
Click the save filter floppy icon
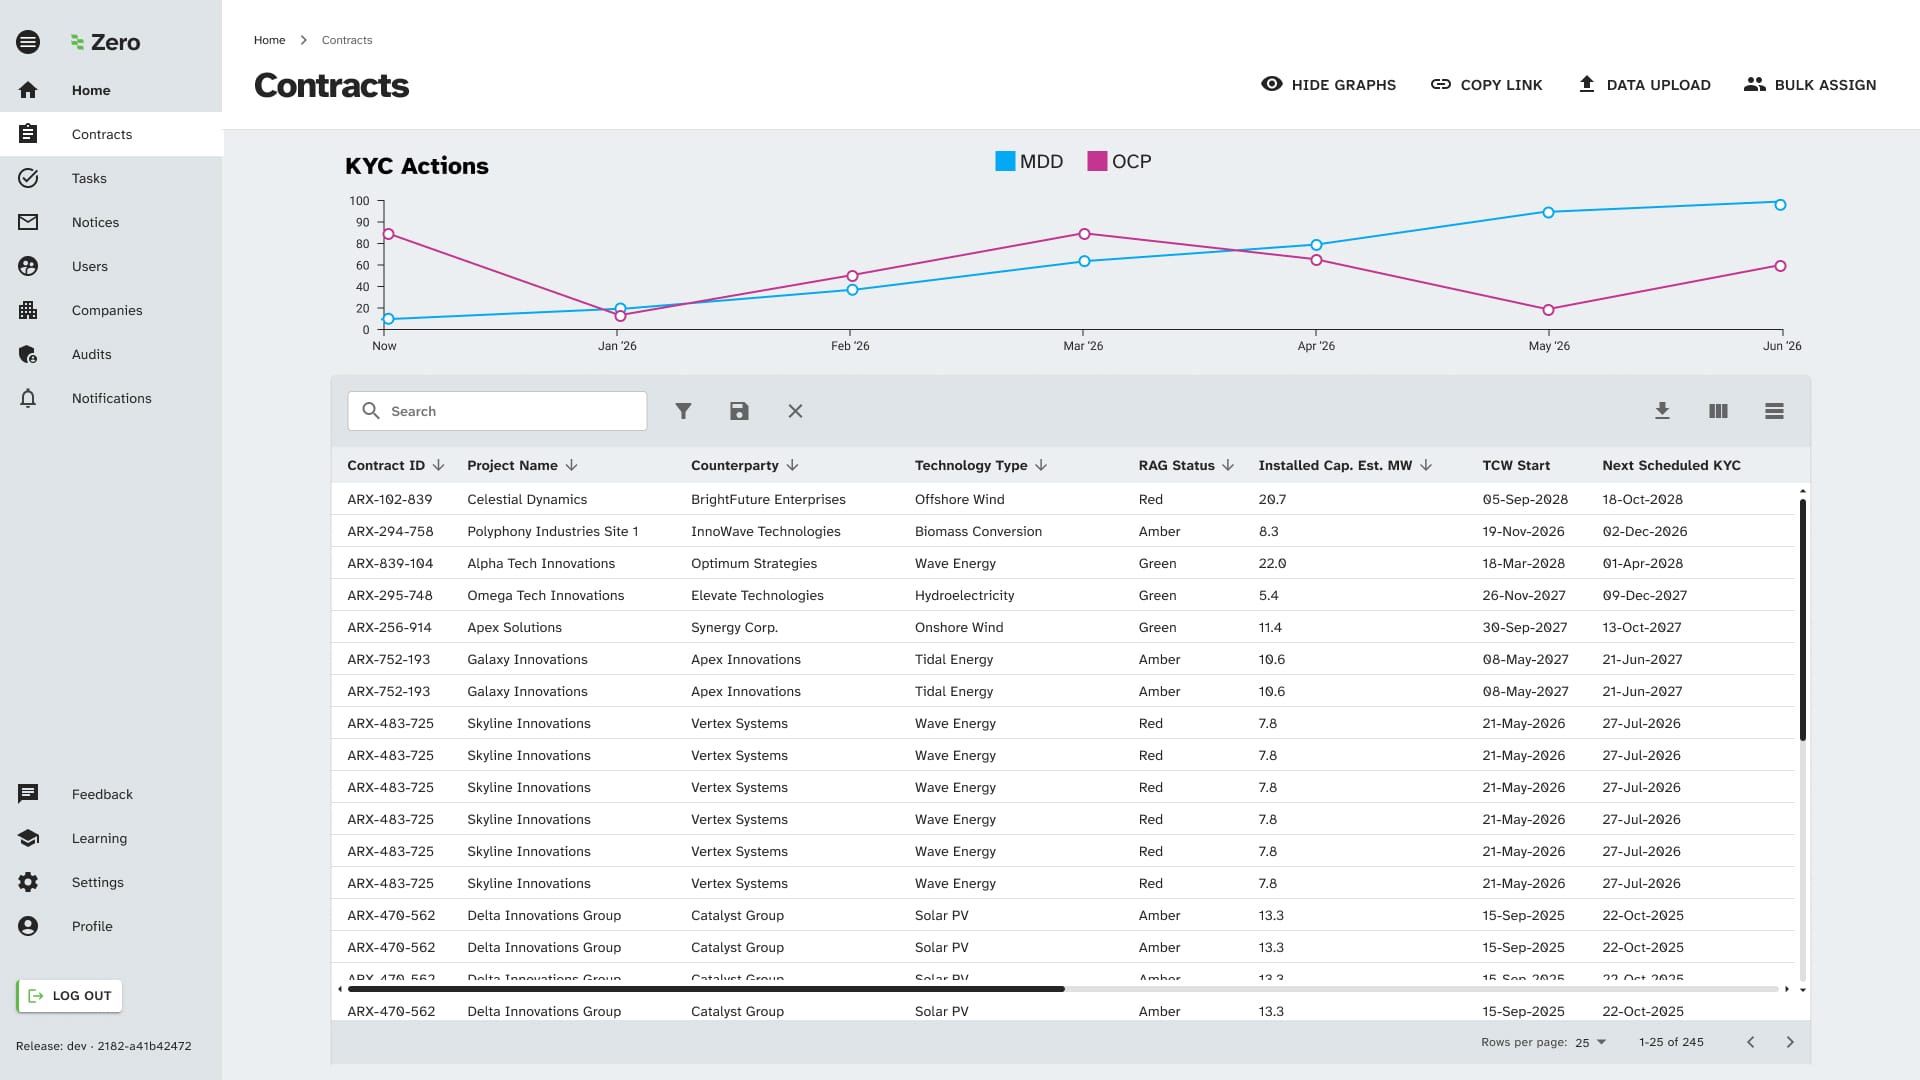739,411
